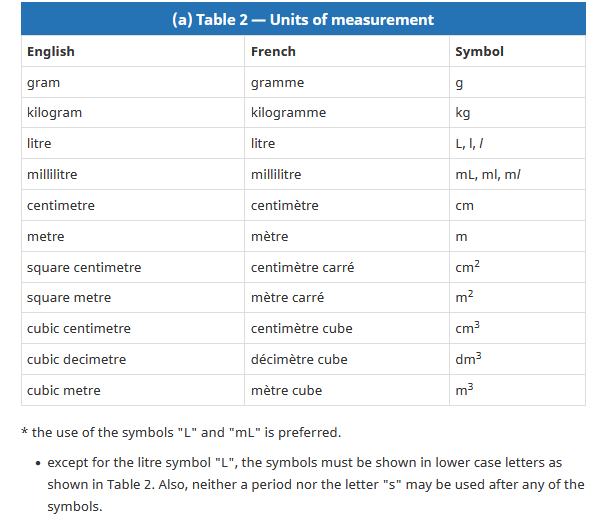The height and width of the screenshot is (518, 608).
Task: Click the Symbol column header
Action: tap(479, 51)
